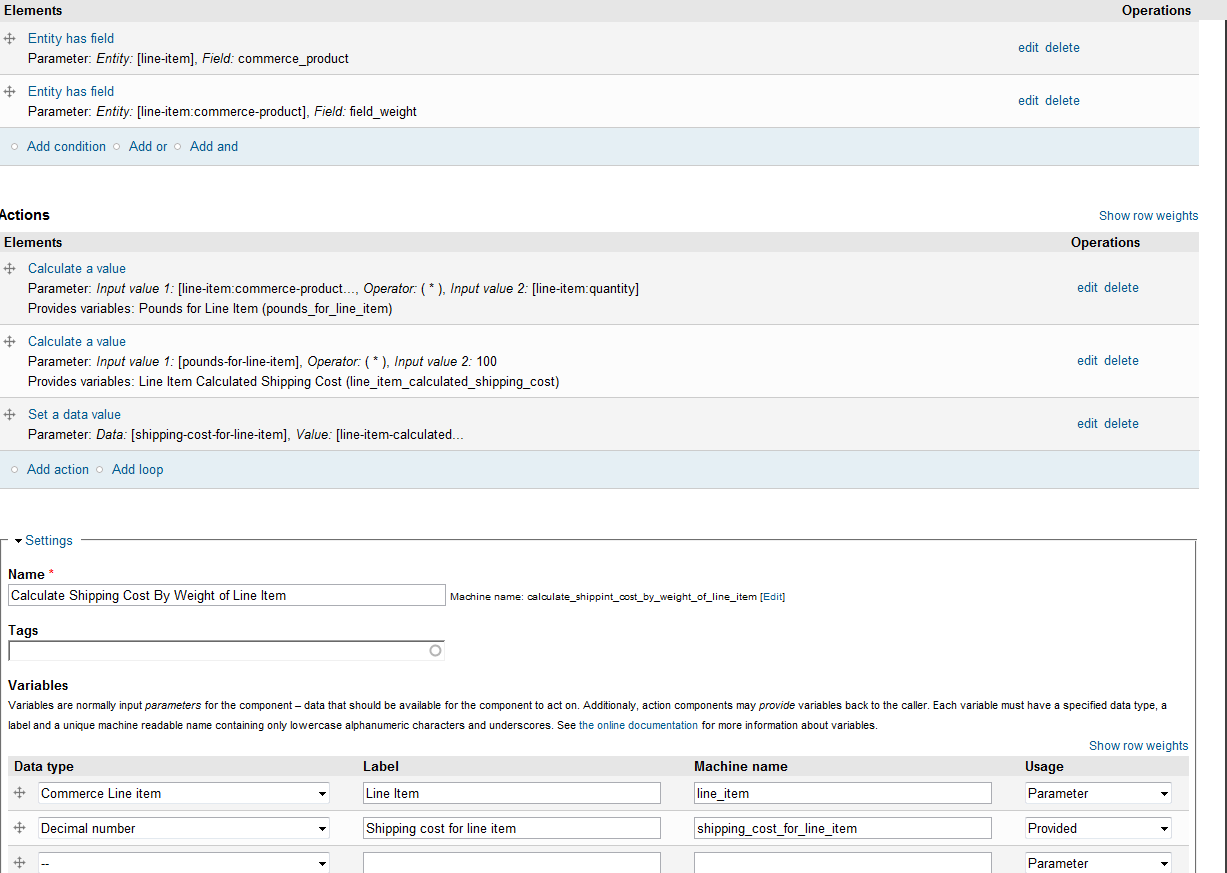
Task: Click the shipping_cost_for_line_item machine name field
Action: tap(842, 828)
